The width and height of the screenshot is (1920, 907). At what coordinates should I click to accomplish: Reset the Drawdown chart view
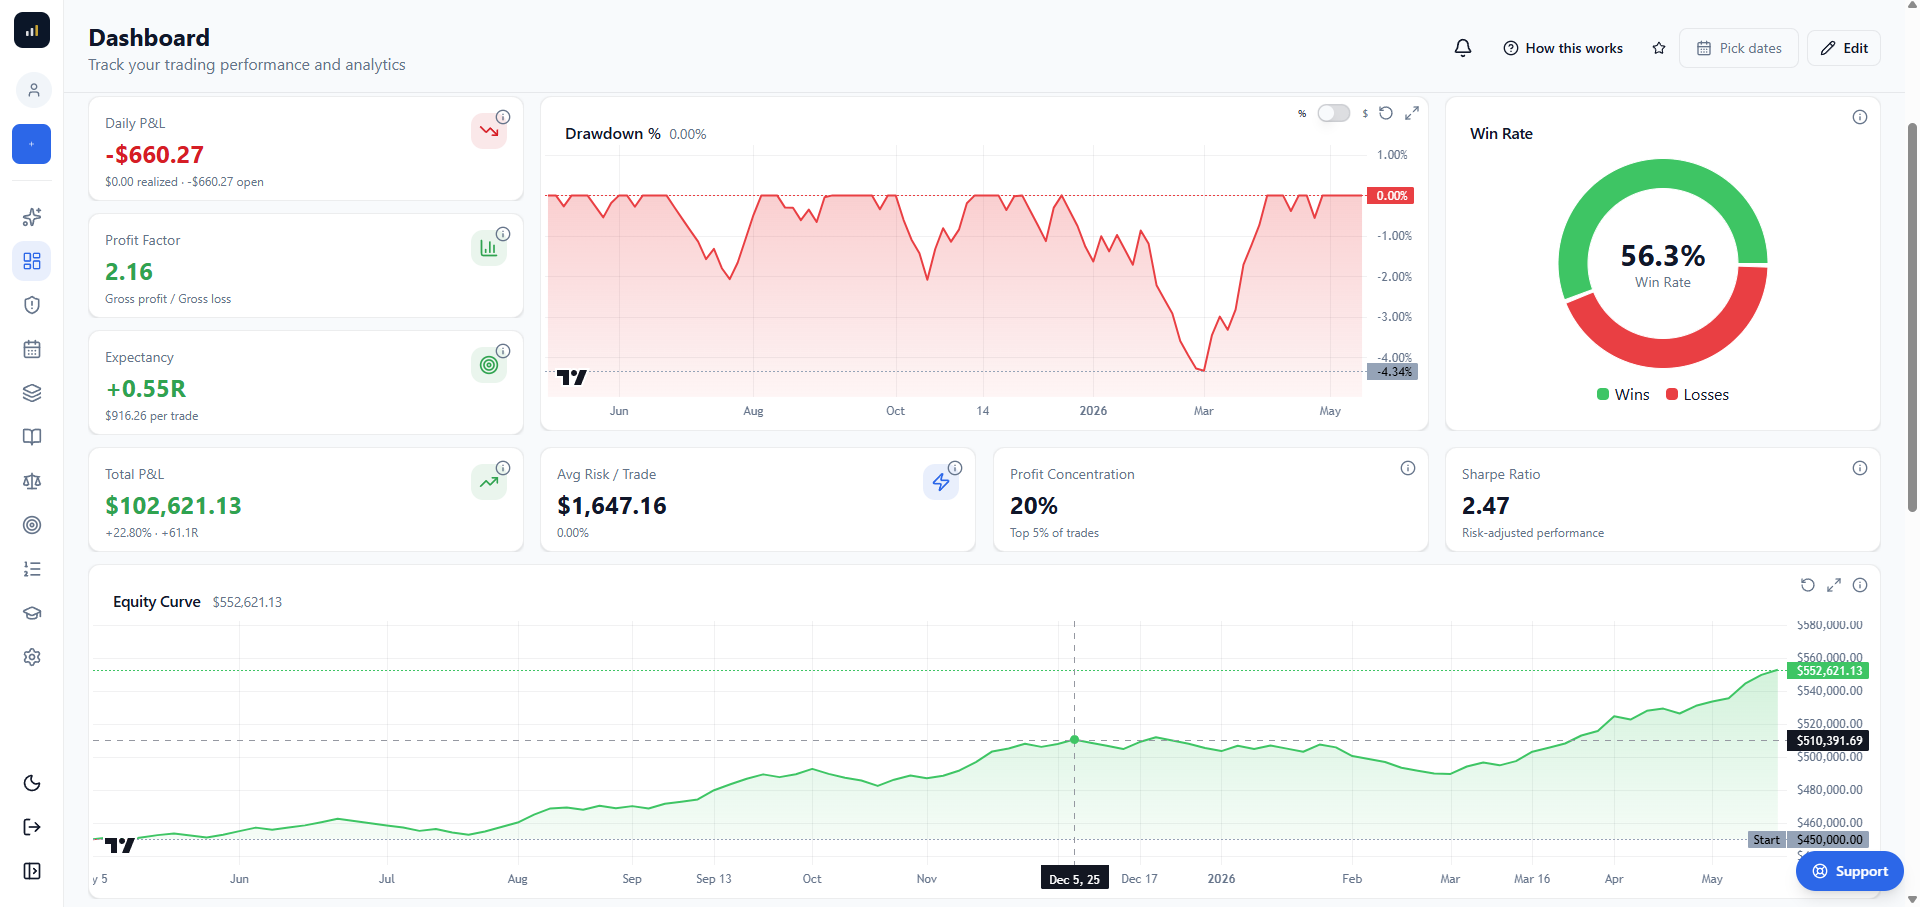(1386, 113)
